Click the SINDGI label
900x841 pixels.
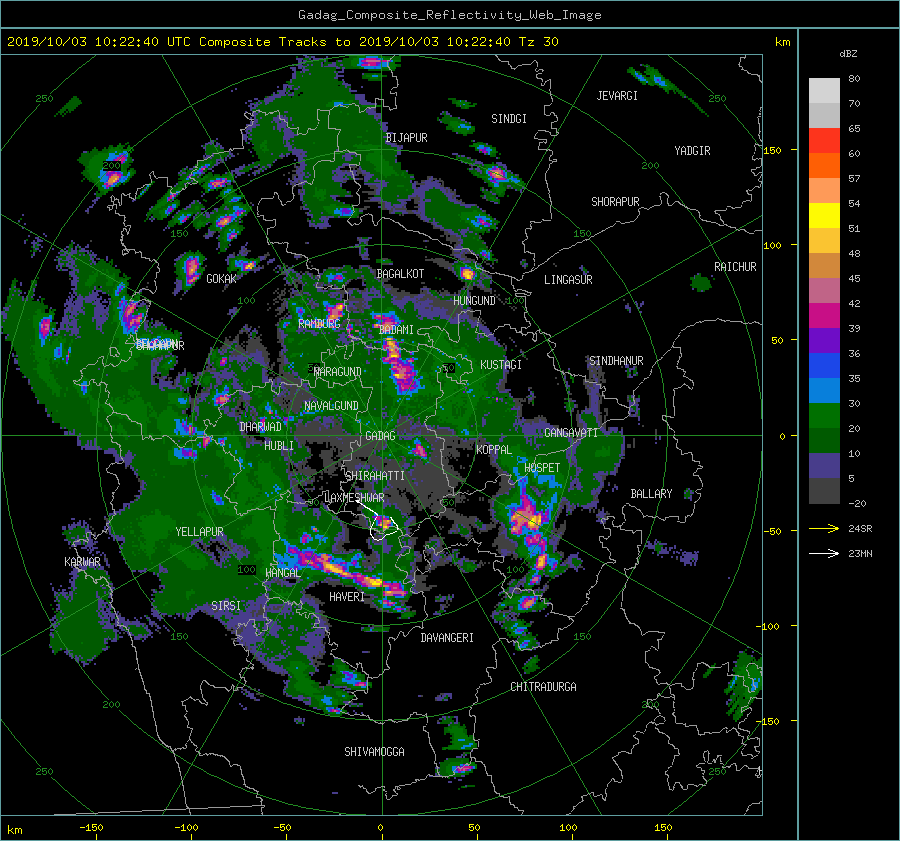pyautogui.click(x=509, y=119)
